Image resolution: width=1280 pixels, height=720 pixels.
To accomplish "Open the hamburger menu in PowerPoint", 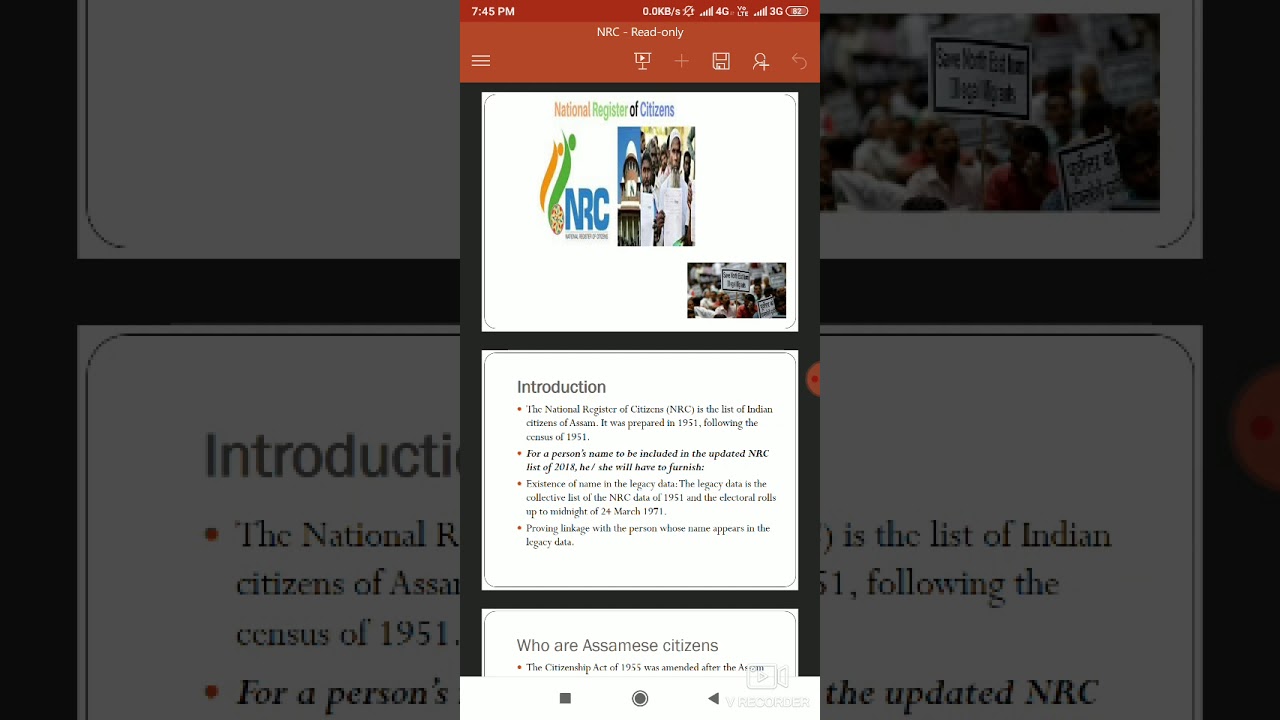I will pyautogui.click(x=481, y=61).
